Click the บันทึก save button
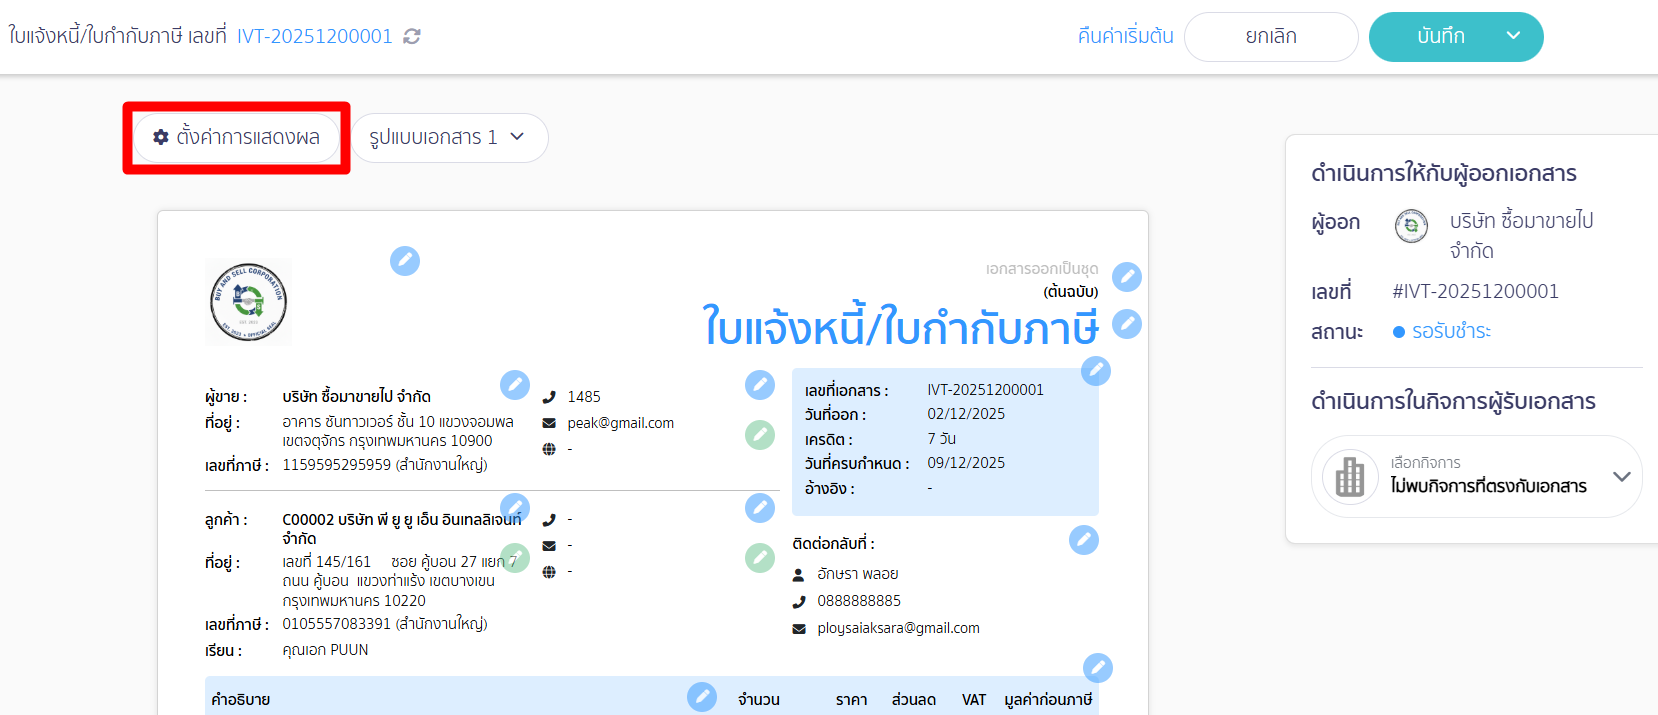Image resolution: width=1658 pixels, height=715 pixels. click(x=1441, y=37)
